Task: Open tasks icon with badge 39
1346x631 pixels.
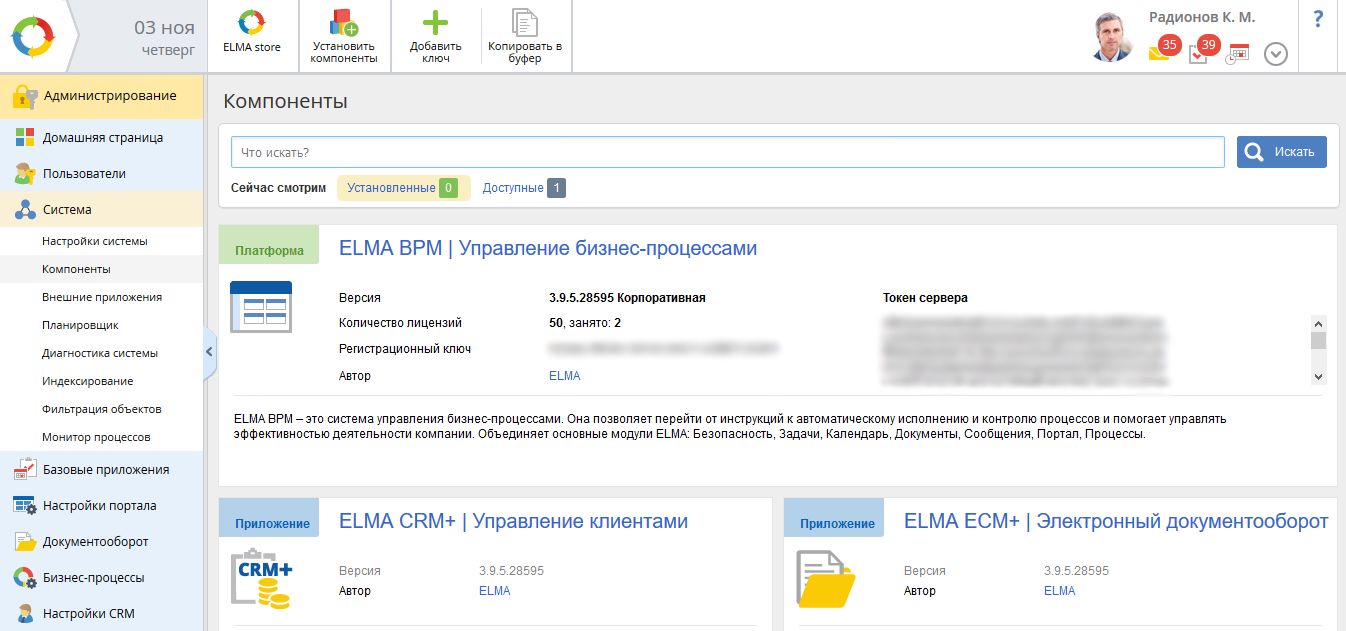Action: pyautogui.click(x=1203, y=50)
